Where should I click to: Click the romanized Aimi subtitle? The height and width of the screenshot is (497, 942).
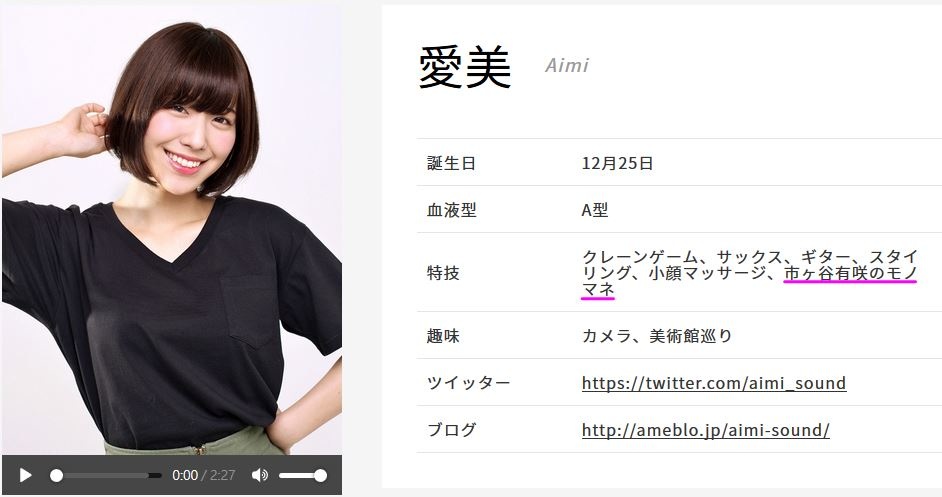(567, 65)
